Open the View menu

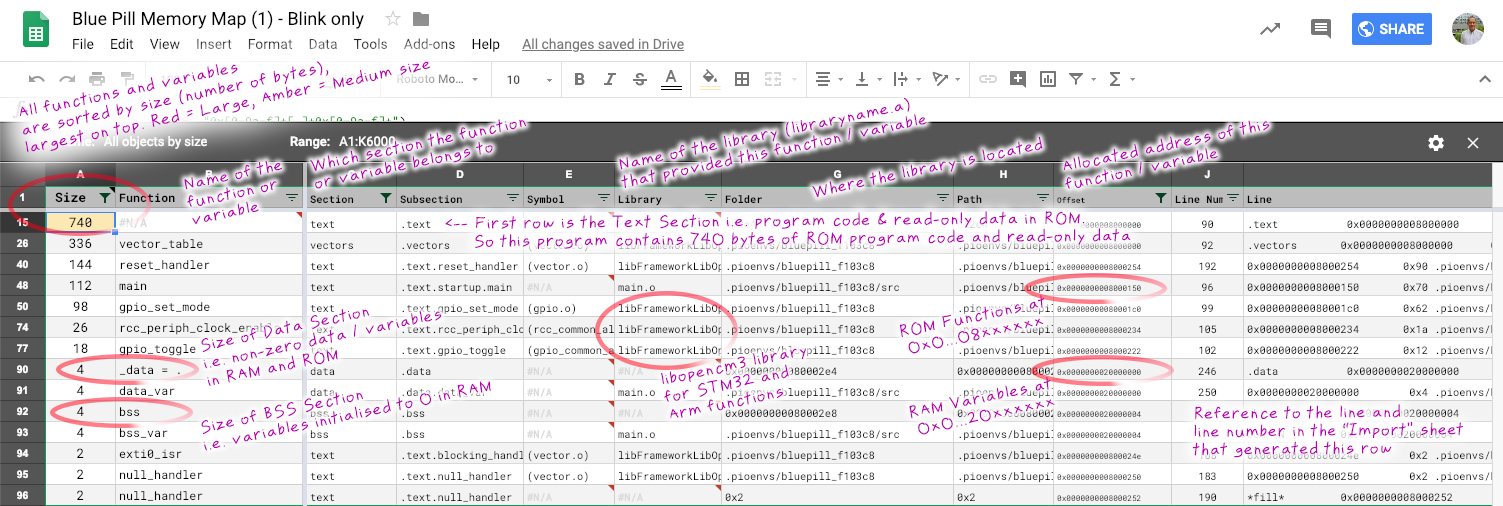(165, 44)
